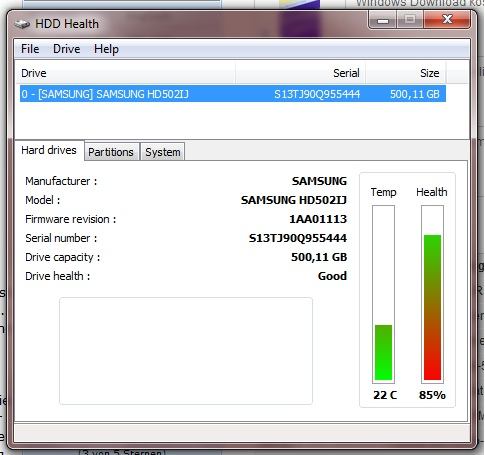The height and width of the screenshot is (455, 485).
Task: Click the 22 C temperature value
Action: click(x=385, y=395)
